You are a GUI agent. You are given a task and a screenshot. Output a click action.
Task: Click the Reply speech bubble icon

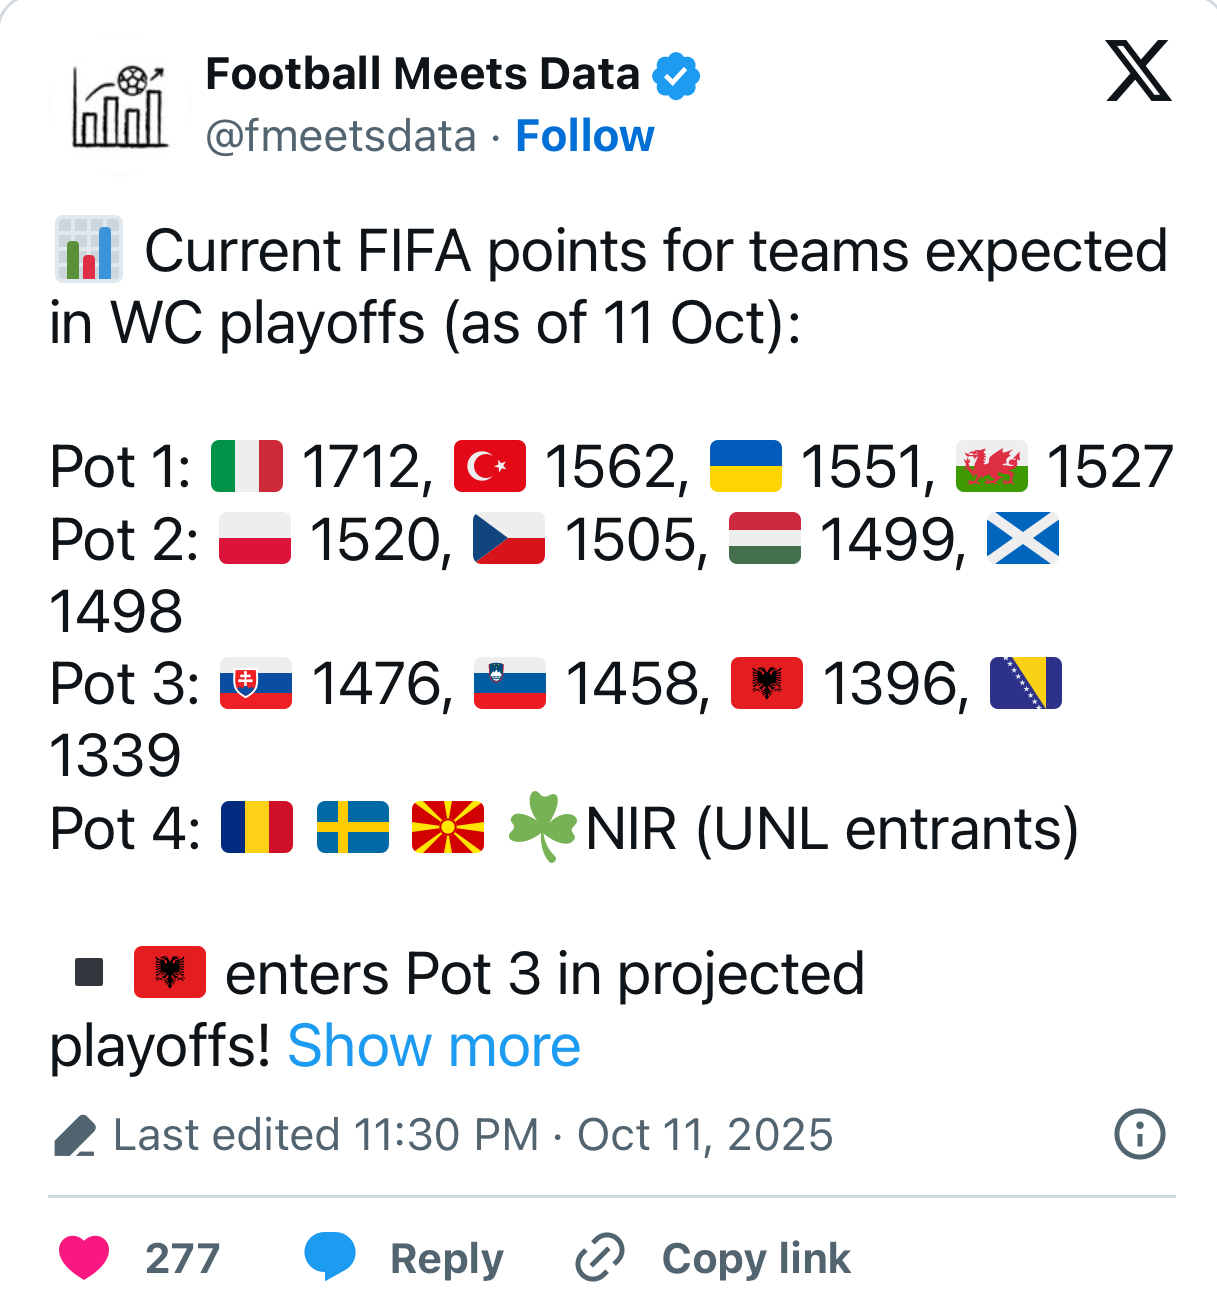330,1257
